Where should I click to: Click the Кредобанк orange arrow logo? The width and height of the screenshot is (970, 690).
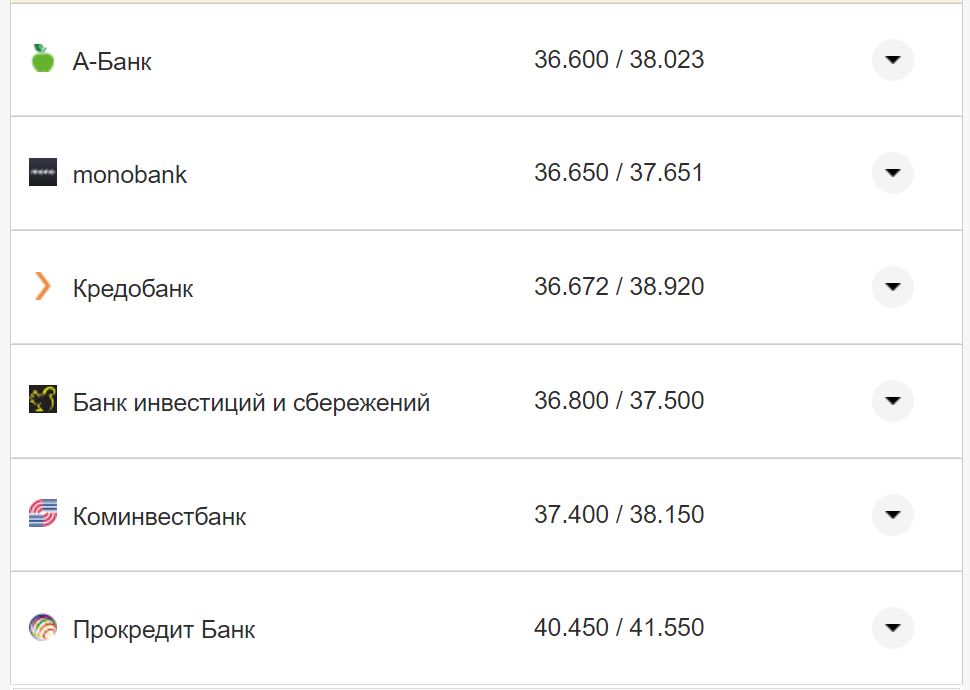(x=42, y=287)
